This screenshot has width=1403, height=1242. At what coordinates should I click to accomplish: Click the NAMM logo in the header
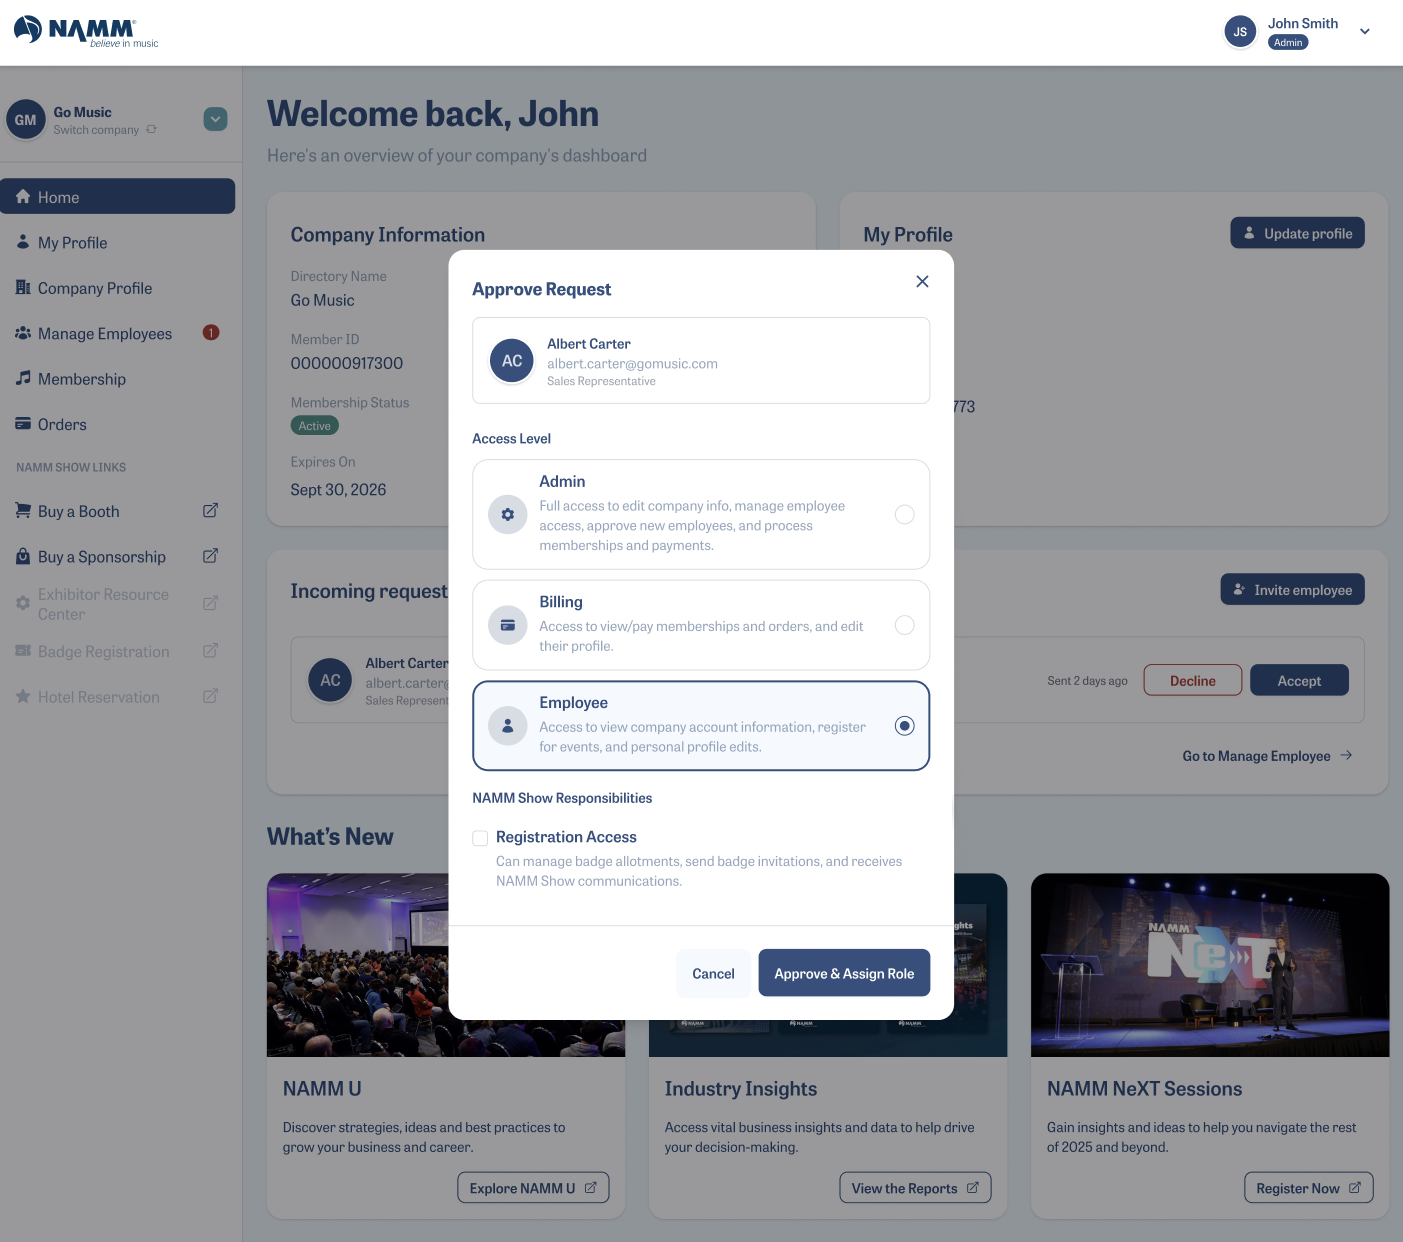click(86, 32)
